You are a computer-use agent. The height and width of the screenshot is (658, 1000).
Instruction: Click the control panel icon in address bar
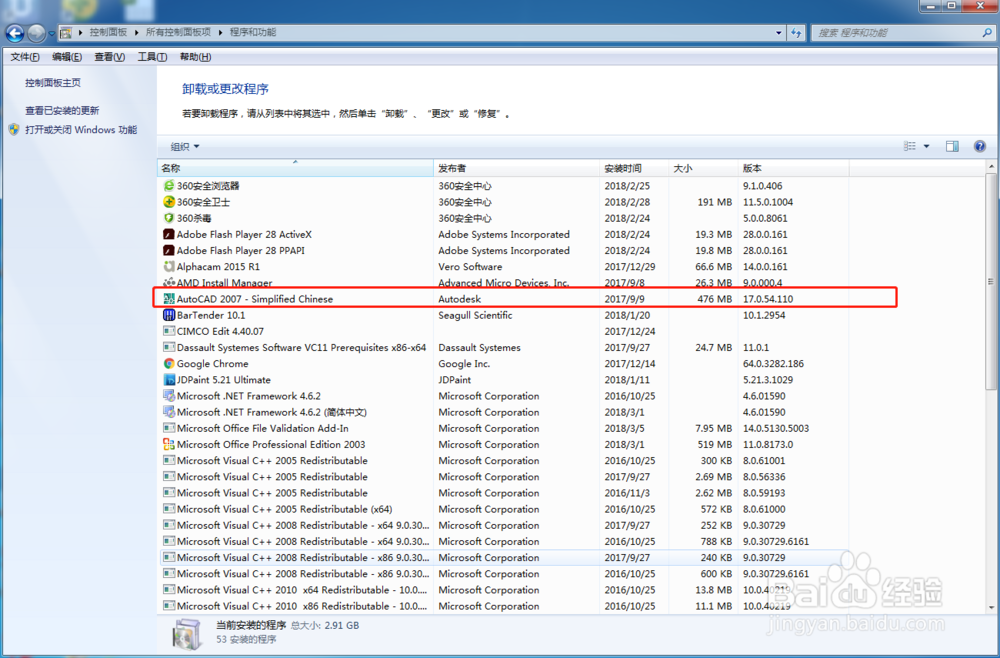coord(65,33)
